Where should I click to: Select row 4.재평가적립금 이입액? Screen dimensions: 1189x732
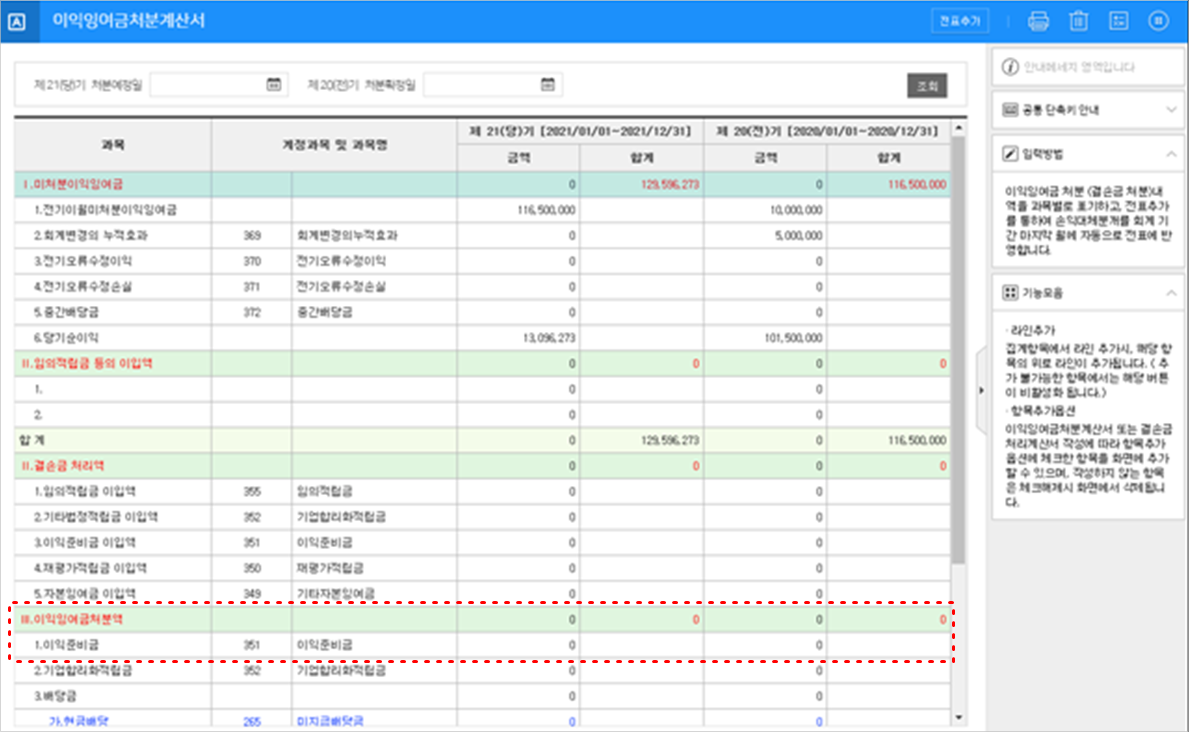pyautogui.click(x=90, y=568)
